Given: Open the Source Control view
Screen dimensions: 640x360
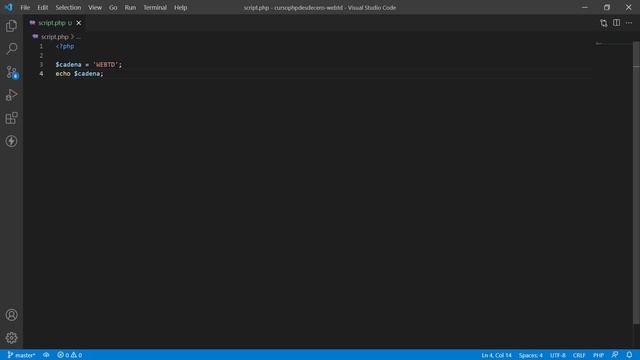Looking at the screenshot, I should coord(11,72).
